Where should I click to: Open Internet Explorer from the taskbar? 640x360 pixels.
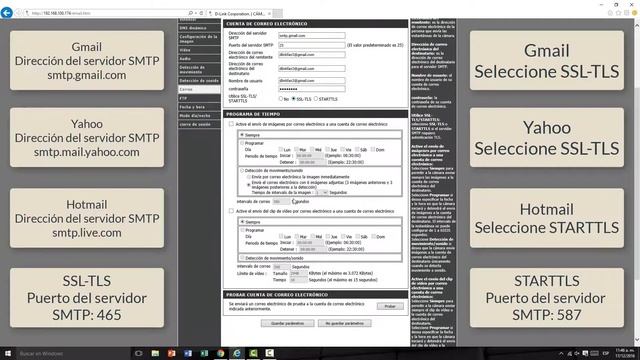click(237, 353)
